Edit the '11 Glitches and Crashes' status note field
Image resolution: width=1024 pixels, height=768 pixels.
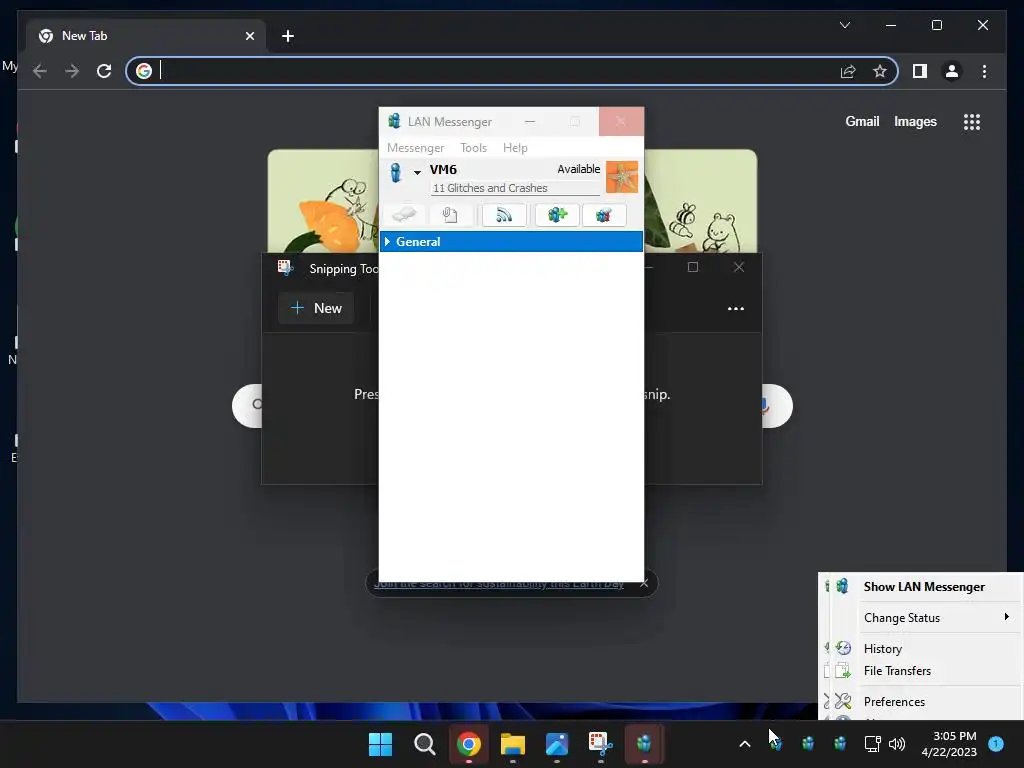pyautogui.click(x=515, y=188)
